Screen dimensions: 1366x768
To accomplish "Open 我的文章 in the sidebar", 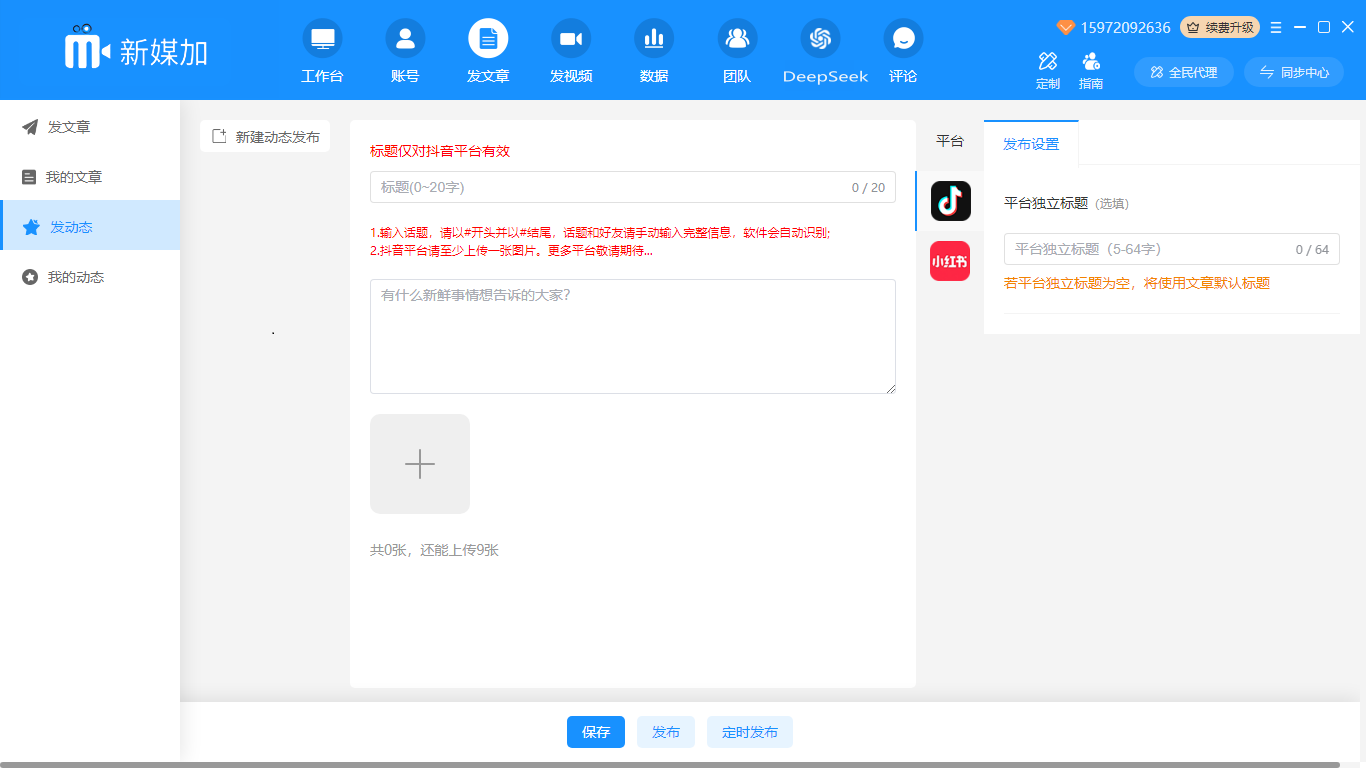I will (x=75, y=177).
